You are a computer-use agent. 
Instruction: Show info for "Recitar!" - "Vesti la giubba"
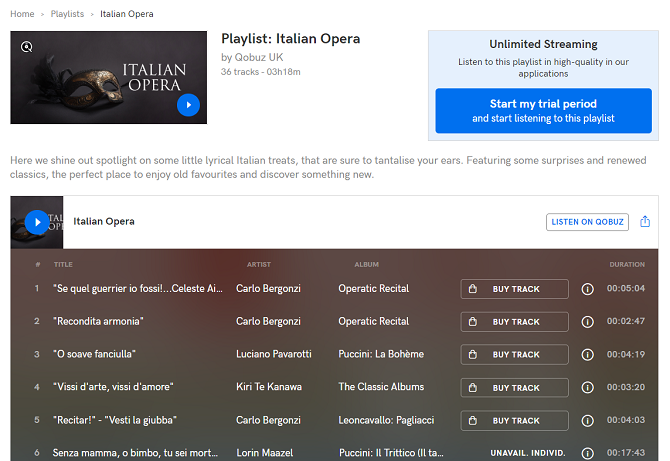tap(587, 421)
